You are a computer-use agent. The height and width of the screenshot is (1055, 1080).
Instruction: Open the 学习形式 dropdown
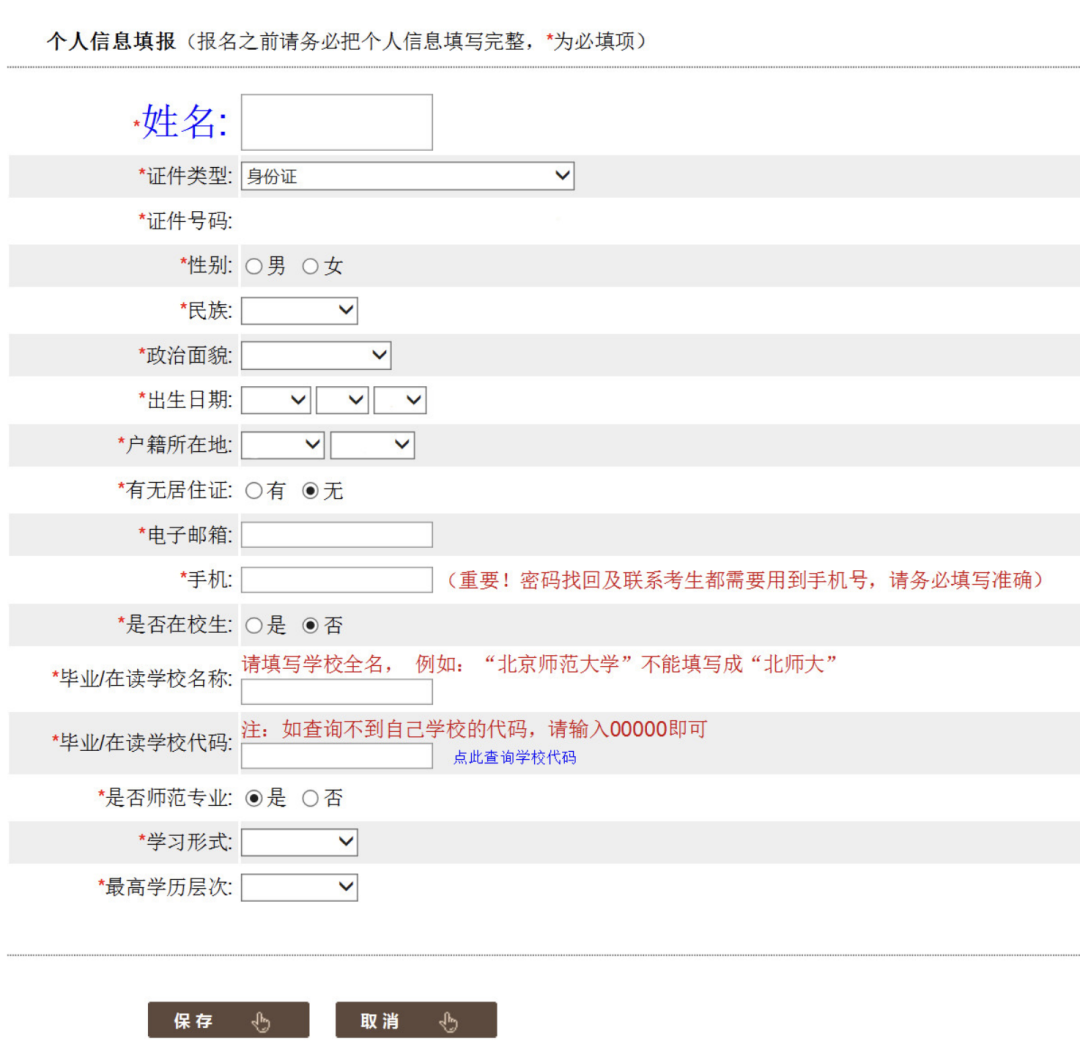click(x=299, y=843)
